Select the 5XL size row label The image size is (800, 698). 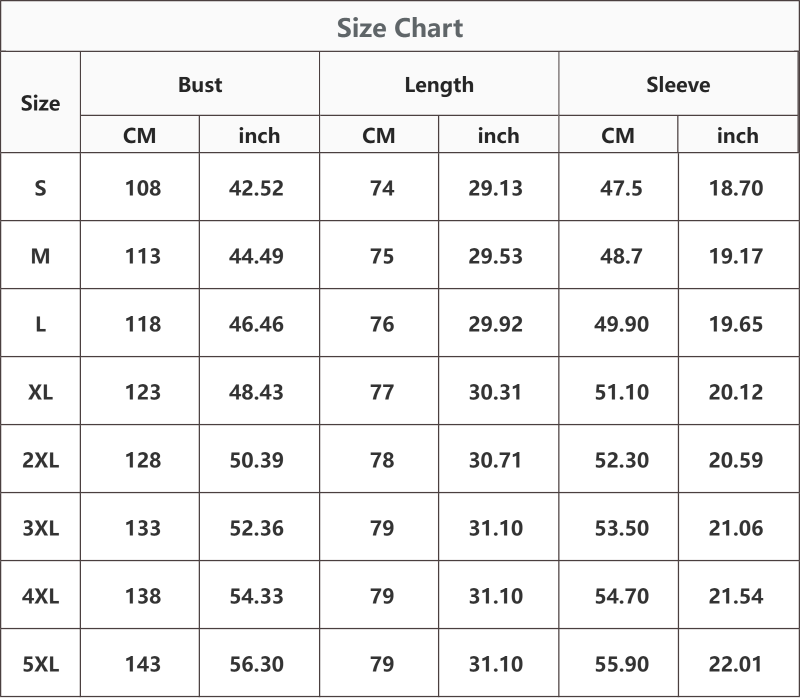coord(40,664)
